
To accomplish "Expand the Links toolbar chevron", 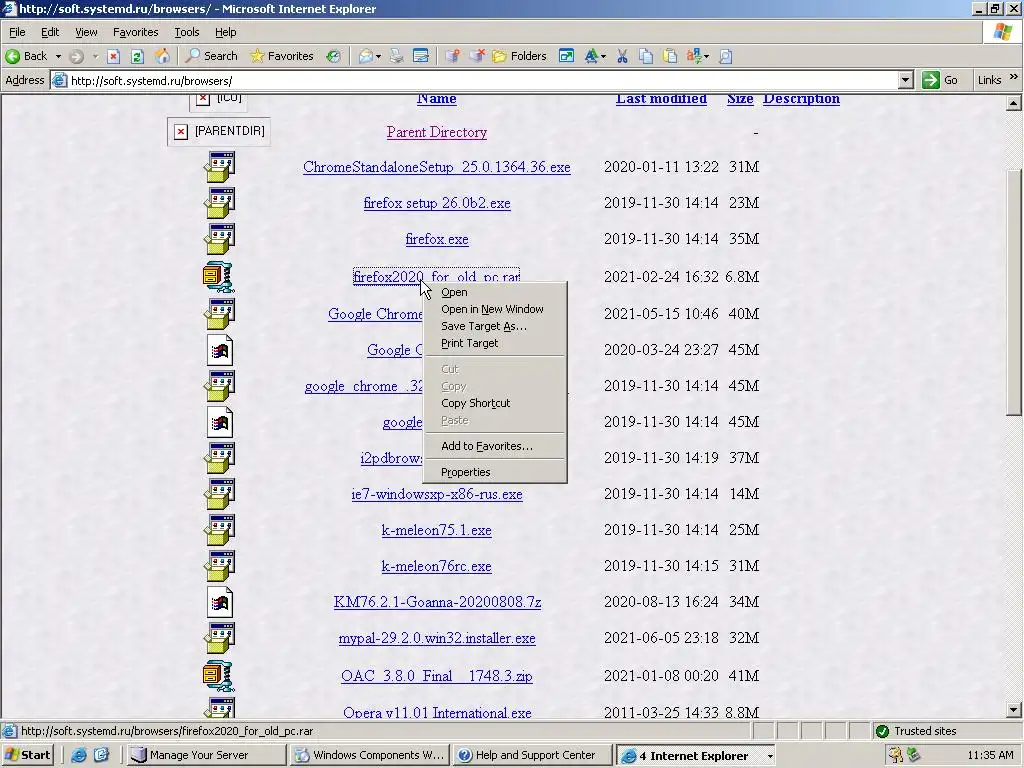I will click(x=1014, y=78).
